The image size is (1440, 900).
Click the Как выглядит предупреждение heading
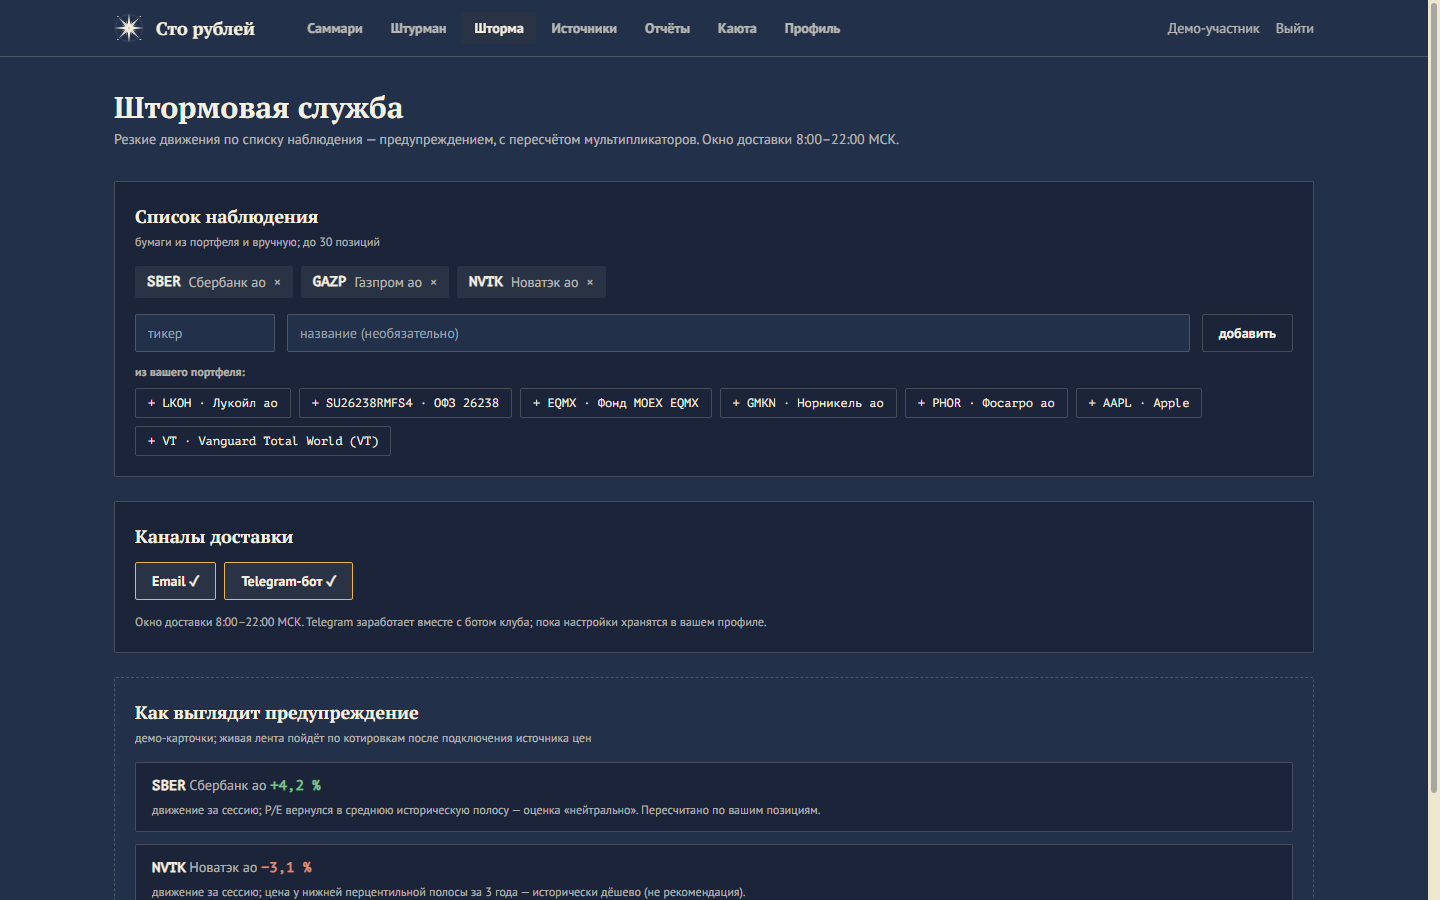tap(277, 713)
